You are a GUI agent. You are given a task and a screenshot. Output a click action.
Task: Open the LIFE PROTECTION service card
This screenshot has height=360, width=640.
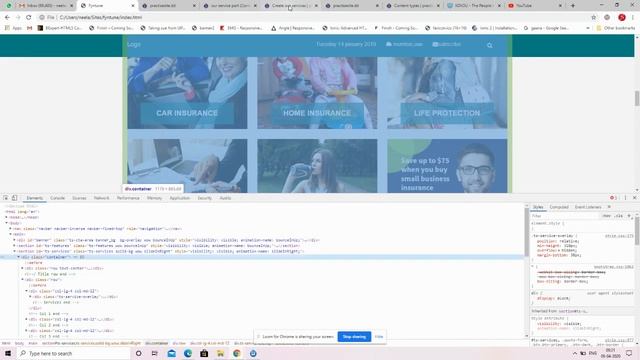tap(447, 93)
